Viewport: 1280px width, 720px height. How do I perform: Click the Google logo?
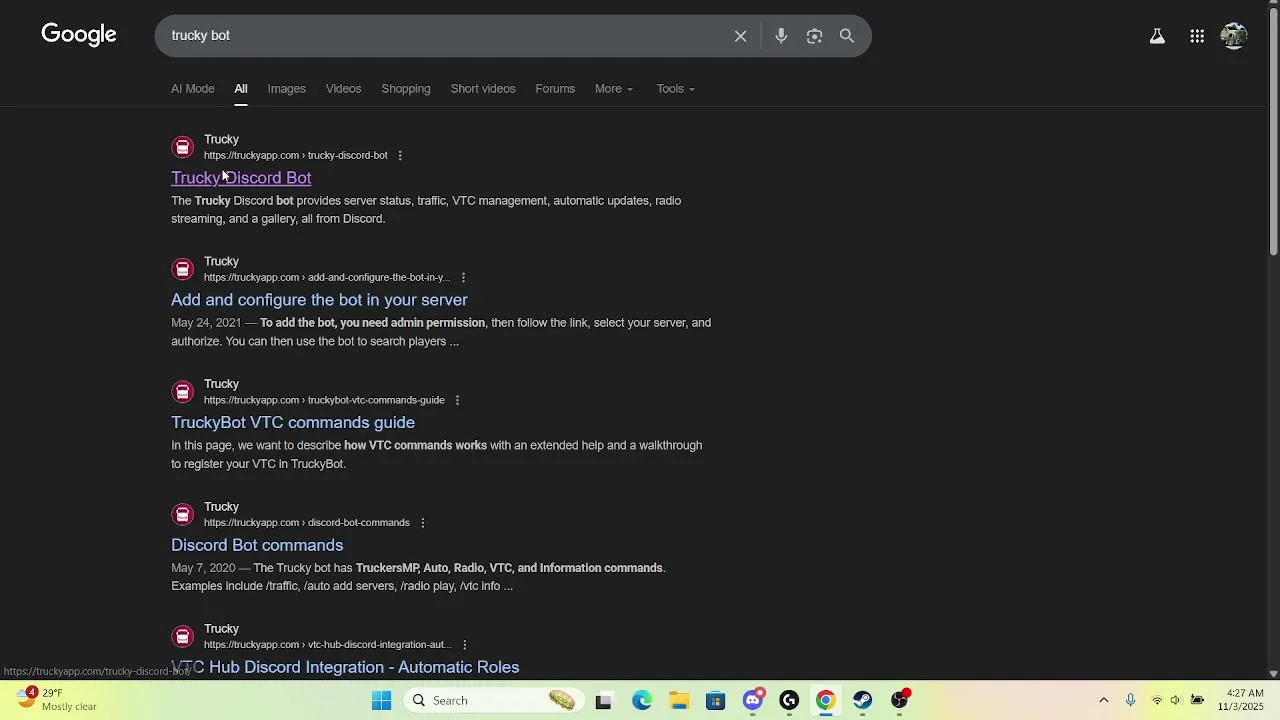79,35
